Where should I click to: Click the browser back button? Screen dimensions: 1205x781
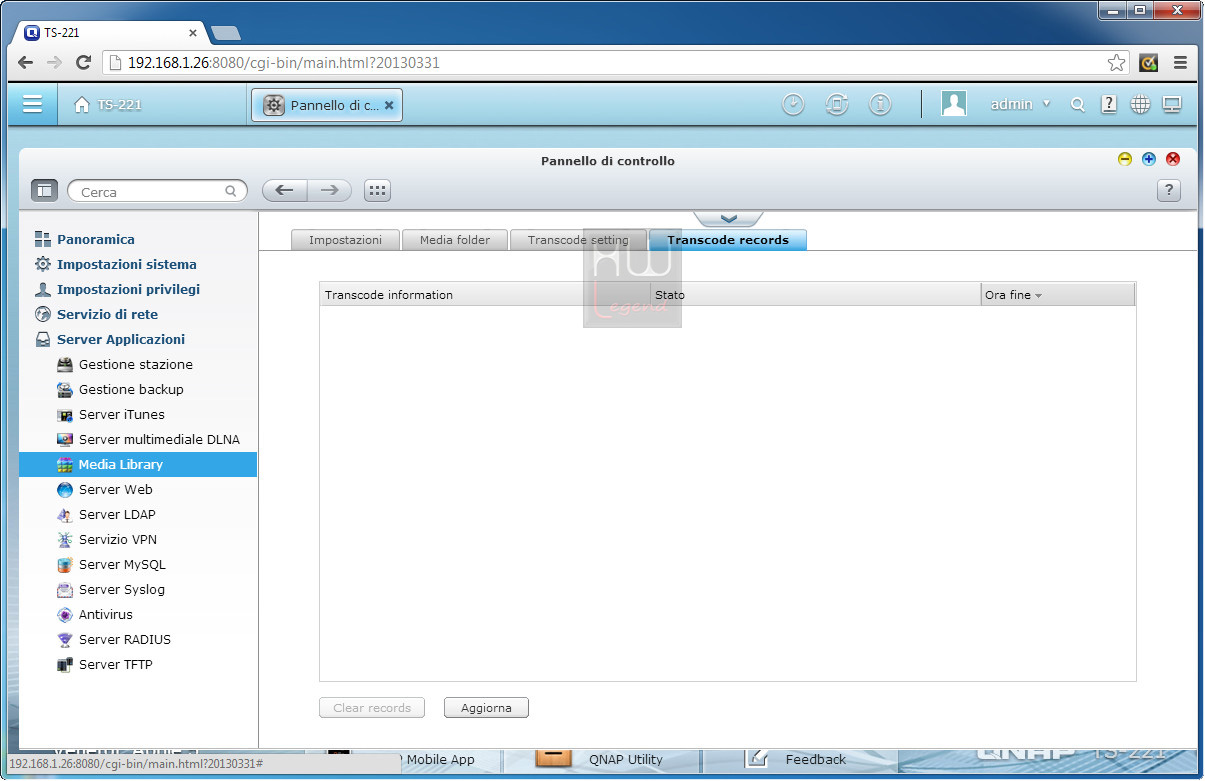[26, 62]
